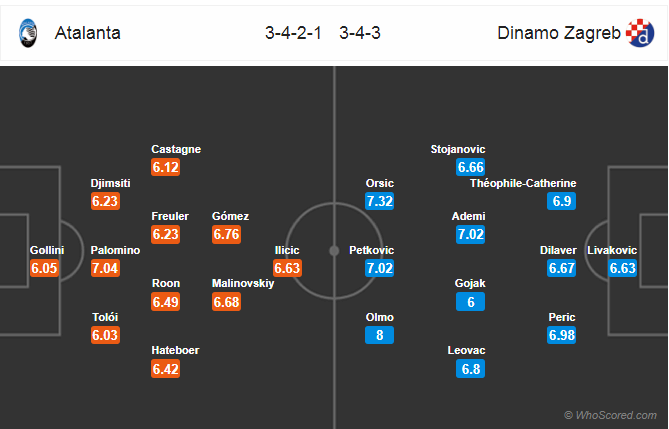669x429 pixels.
Task: Click Livakovic's 6.63 goalkeeper rating badge
Action: (622, 268)
